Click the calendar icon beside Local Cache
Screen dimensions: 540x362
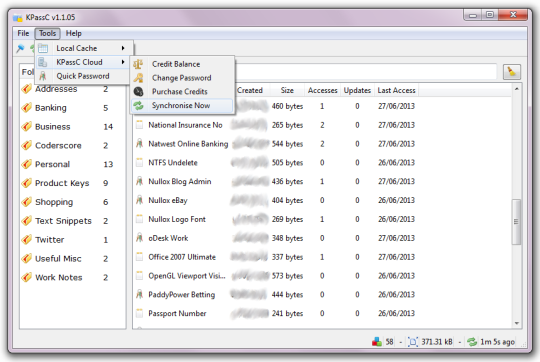tap(43, 48)
